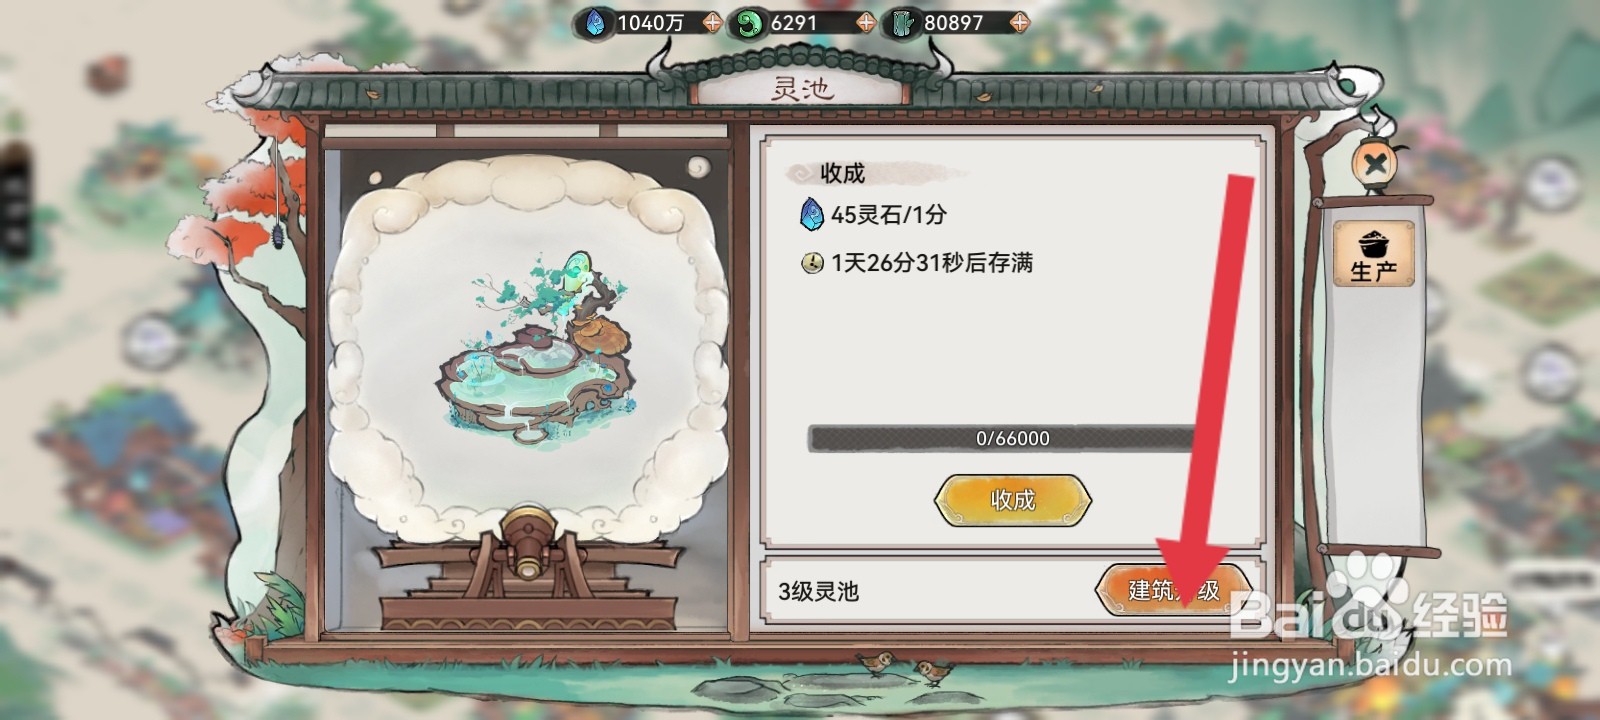Tap the clock icon beside the fill time
The image size is (1600, 720).
[813, 262]
